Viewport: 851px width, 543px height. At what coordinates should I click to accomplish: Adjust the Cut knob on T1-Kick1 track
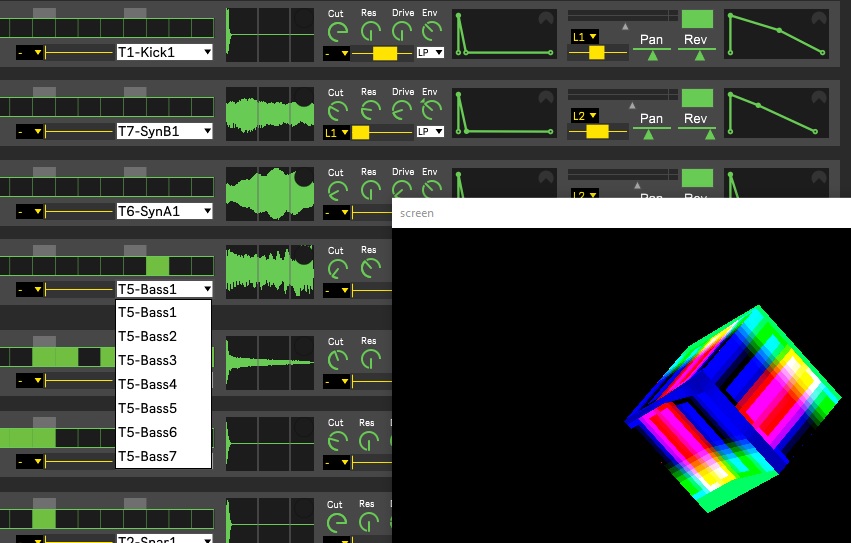click(x=338, y=32)
